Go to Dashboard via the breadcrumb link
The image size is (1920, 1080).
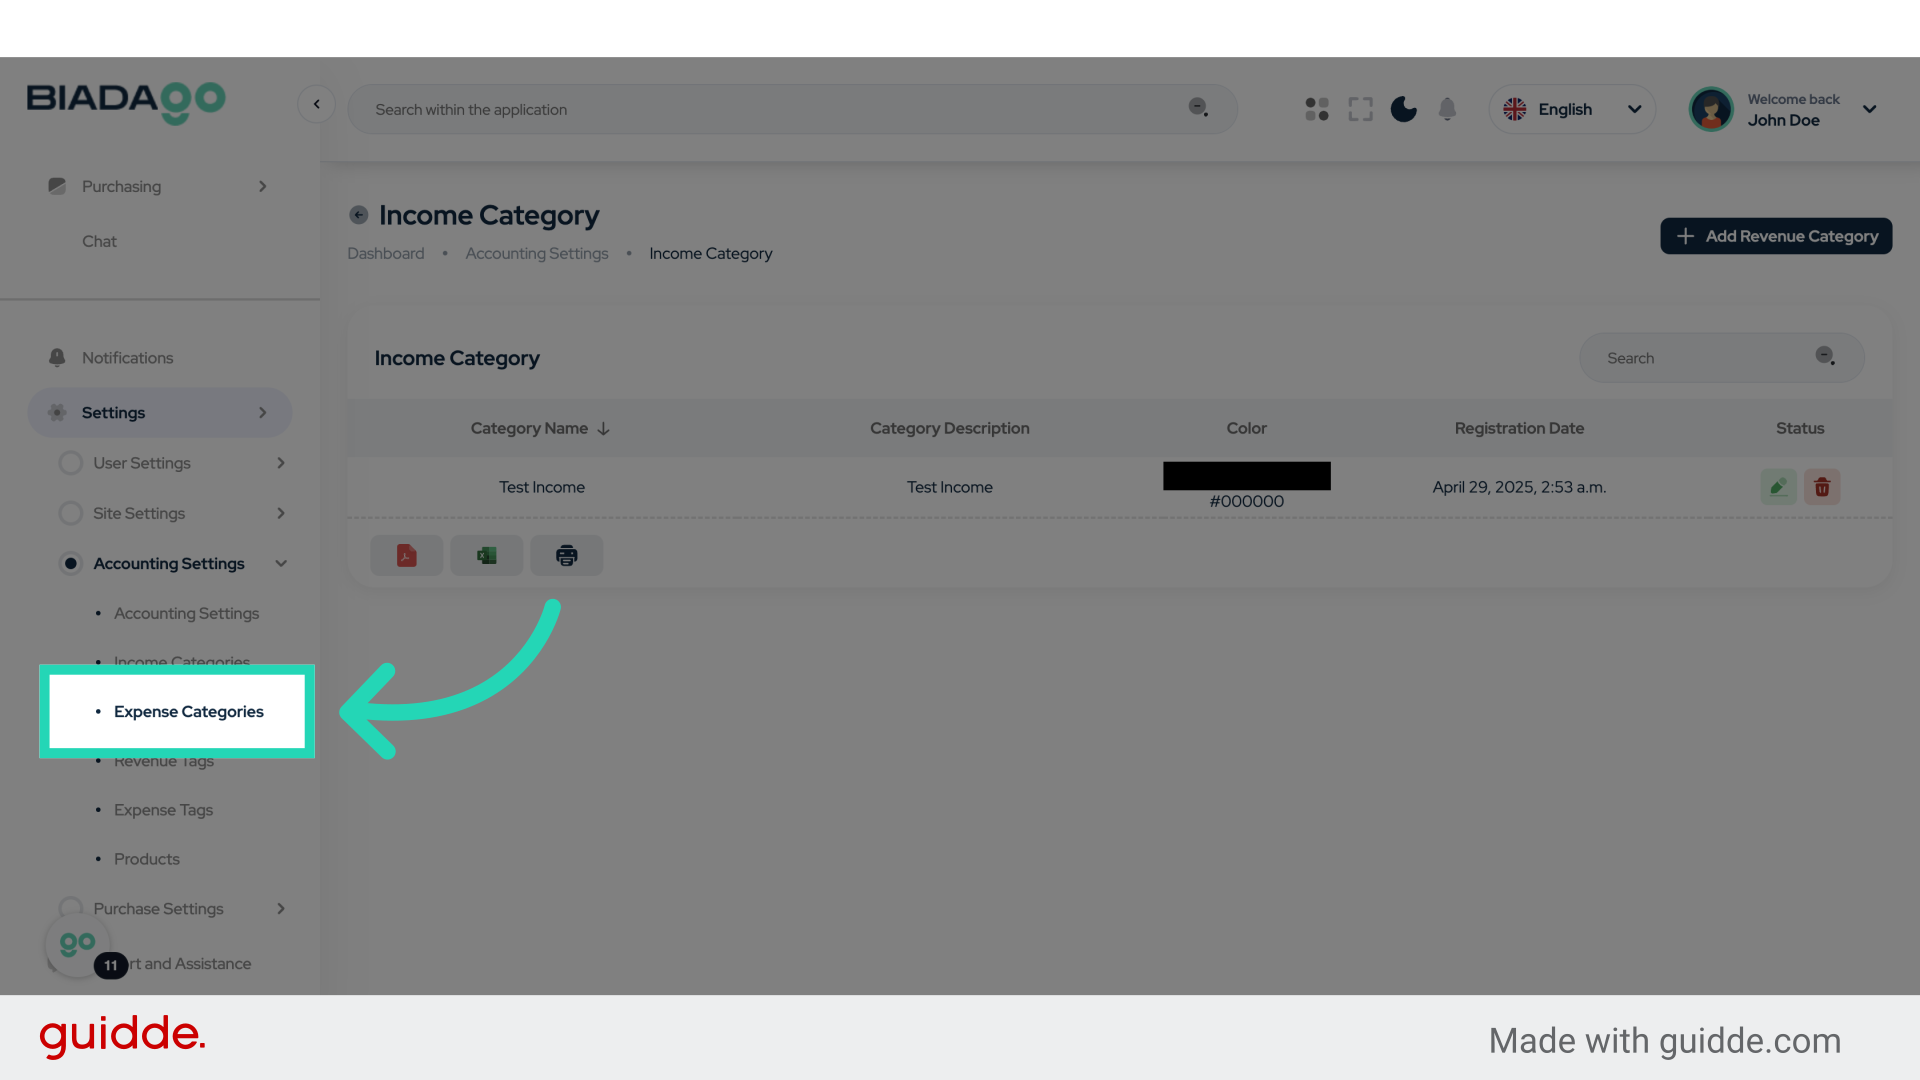[386, 253]
